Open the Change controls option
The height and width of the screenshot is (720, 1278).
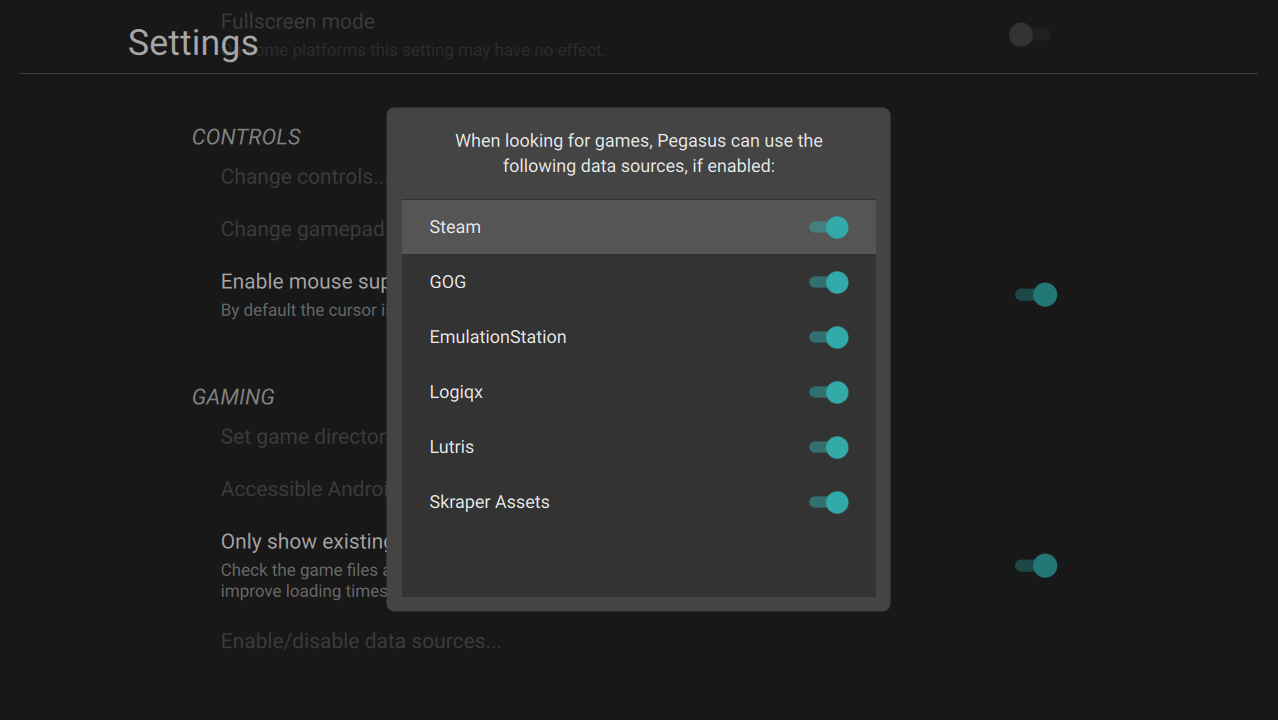tap(303, 177)
